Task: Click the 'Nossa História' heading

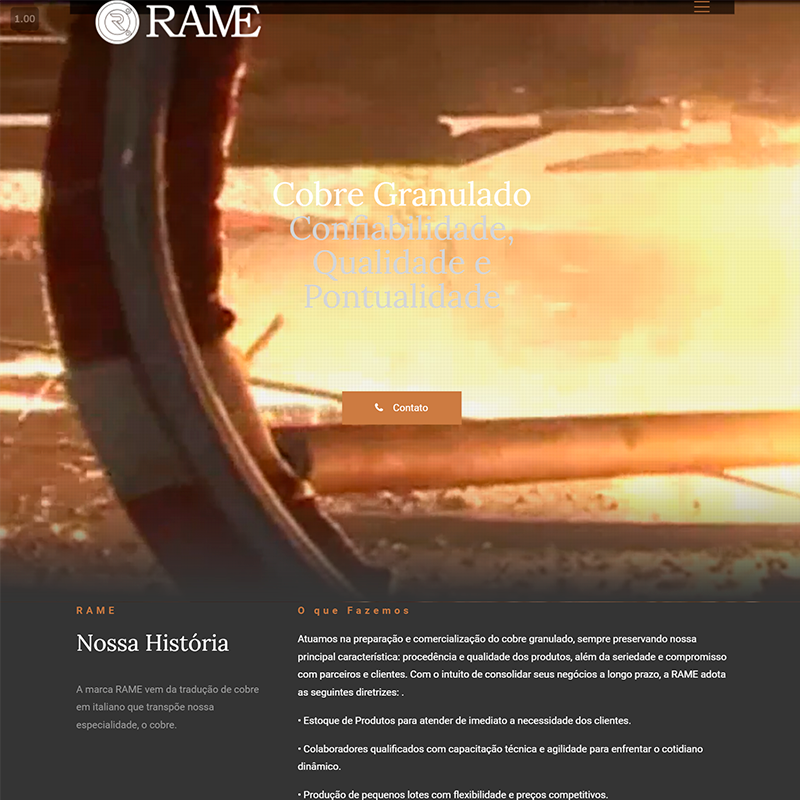Action: point(152,643)
